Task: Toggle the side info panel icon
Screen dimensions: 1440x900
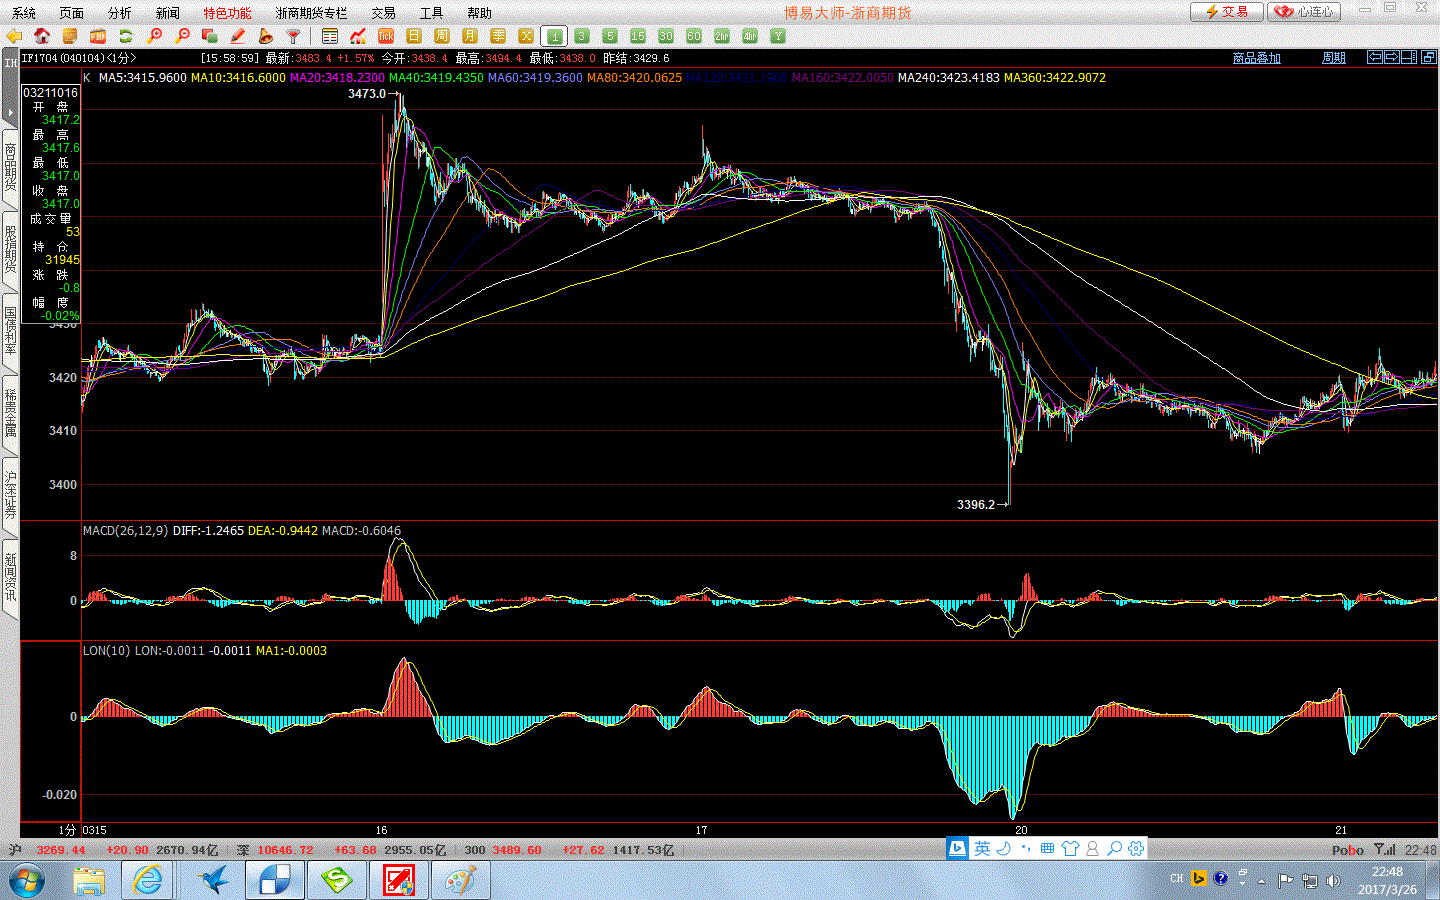Action: pyautogui.click(x=1409, y=58)
